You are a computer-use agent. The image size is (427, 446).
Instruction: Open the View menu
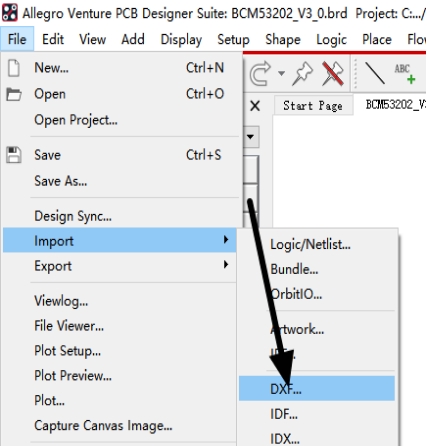pyautogui.click(x=93, y=39)
